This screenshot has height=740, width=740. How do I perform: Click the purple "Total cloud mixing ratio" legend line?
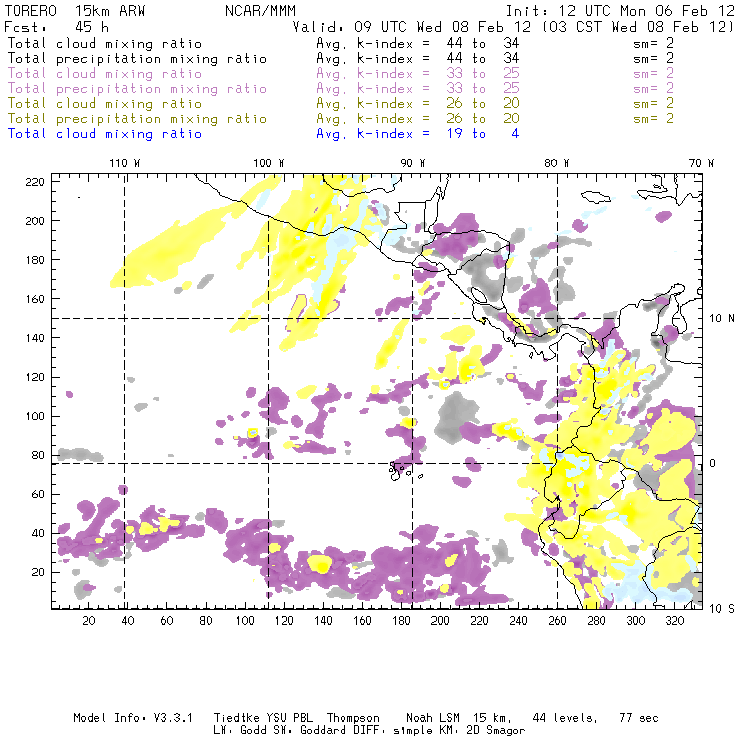(x=105, y=74)
